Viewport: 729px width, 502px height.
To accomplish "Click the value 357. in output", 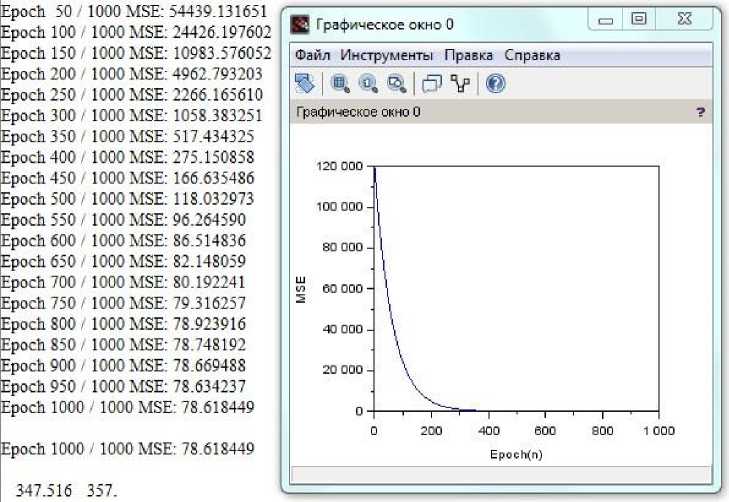I will [x=102, y=491].
